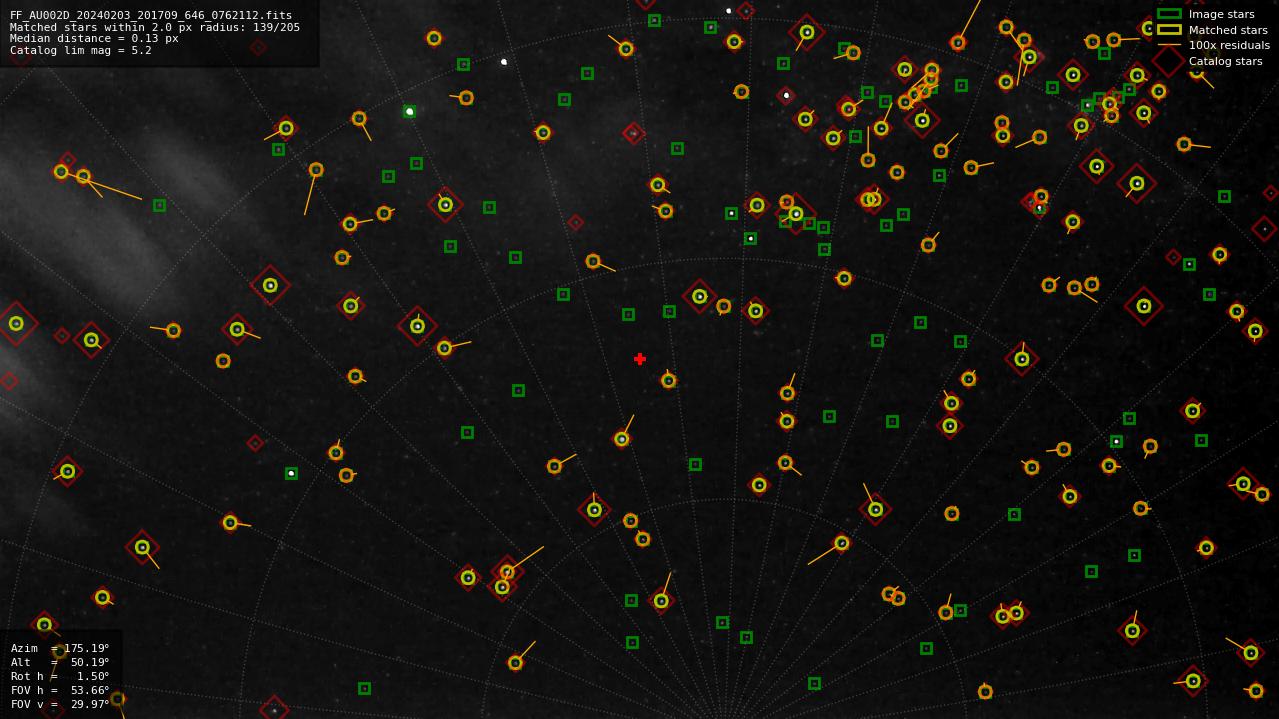Click the 'Catalog stars' legend label
Viewport: 1279px width, 719px height.
tap(1225, 61)
